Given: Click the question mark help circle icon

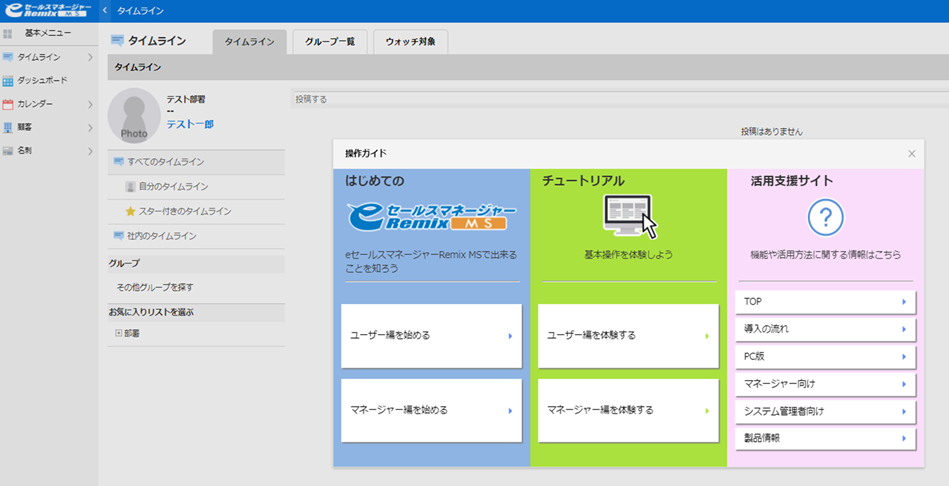Looking at the screenshot, I should [826, 217].
